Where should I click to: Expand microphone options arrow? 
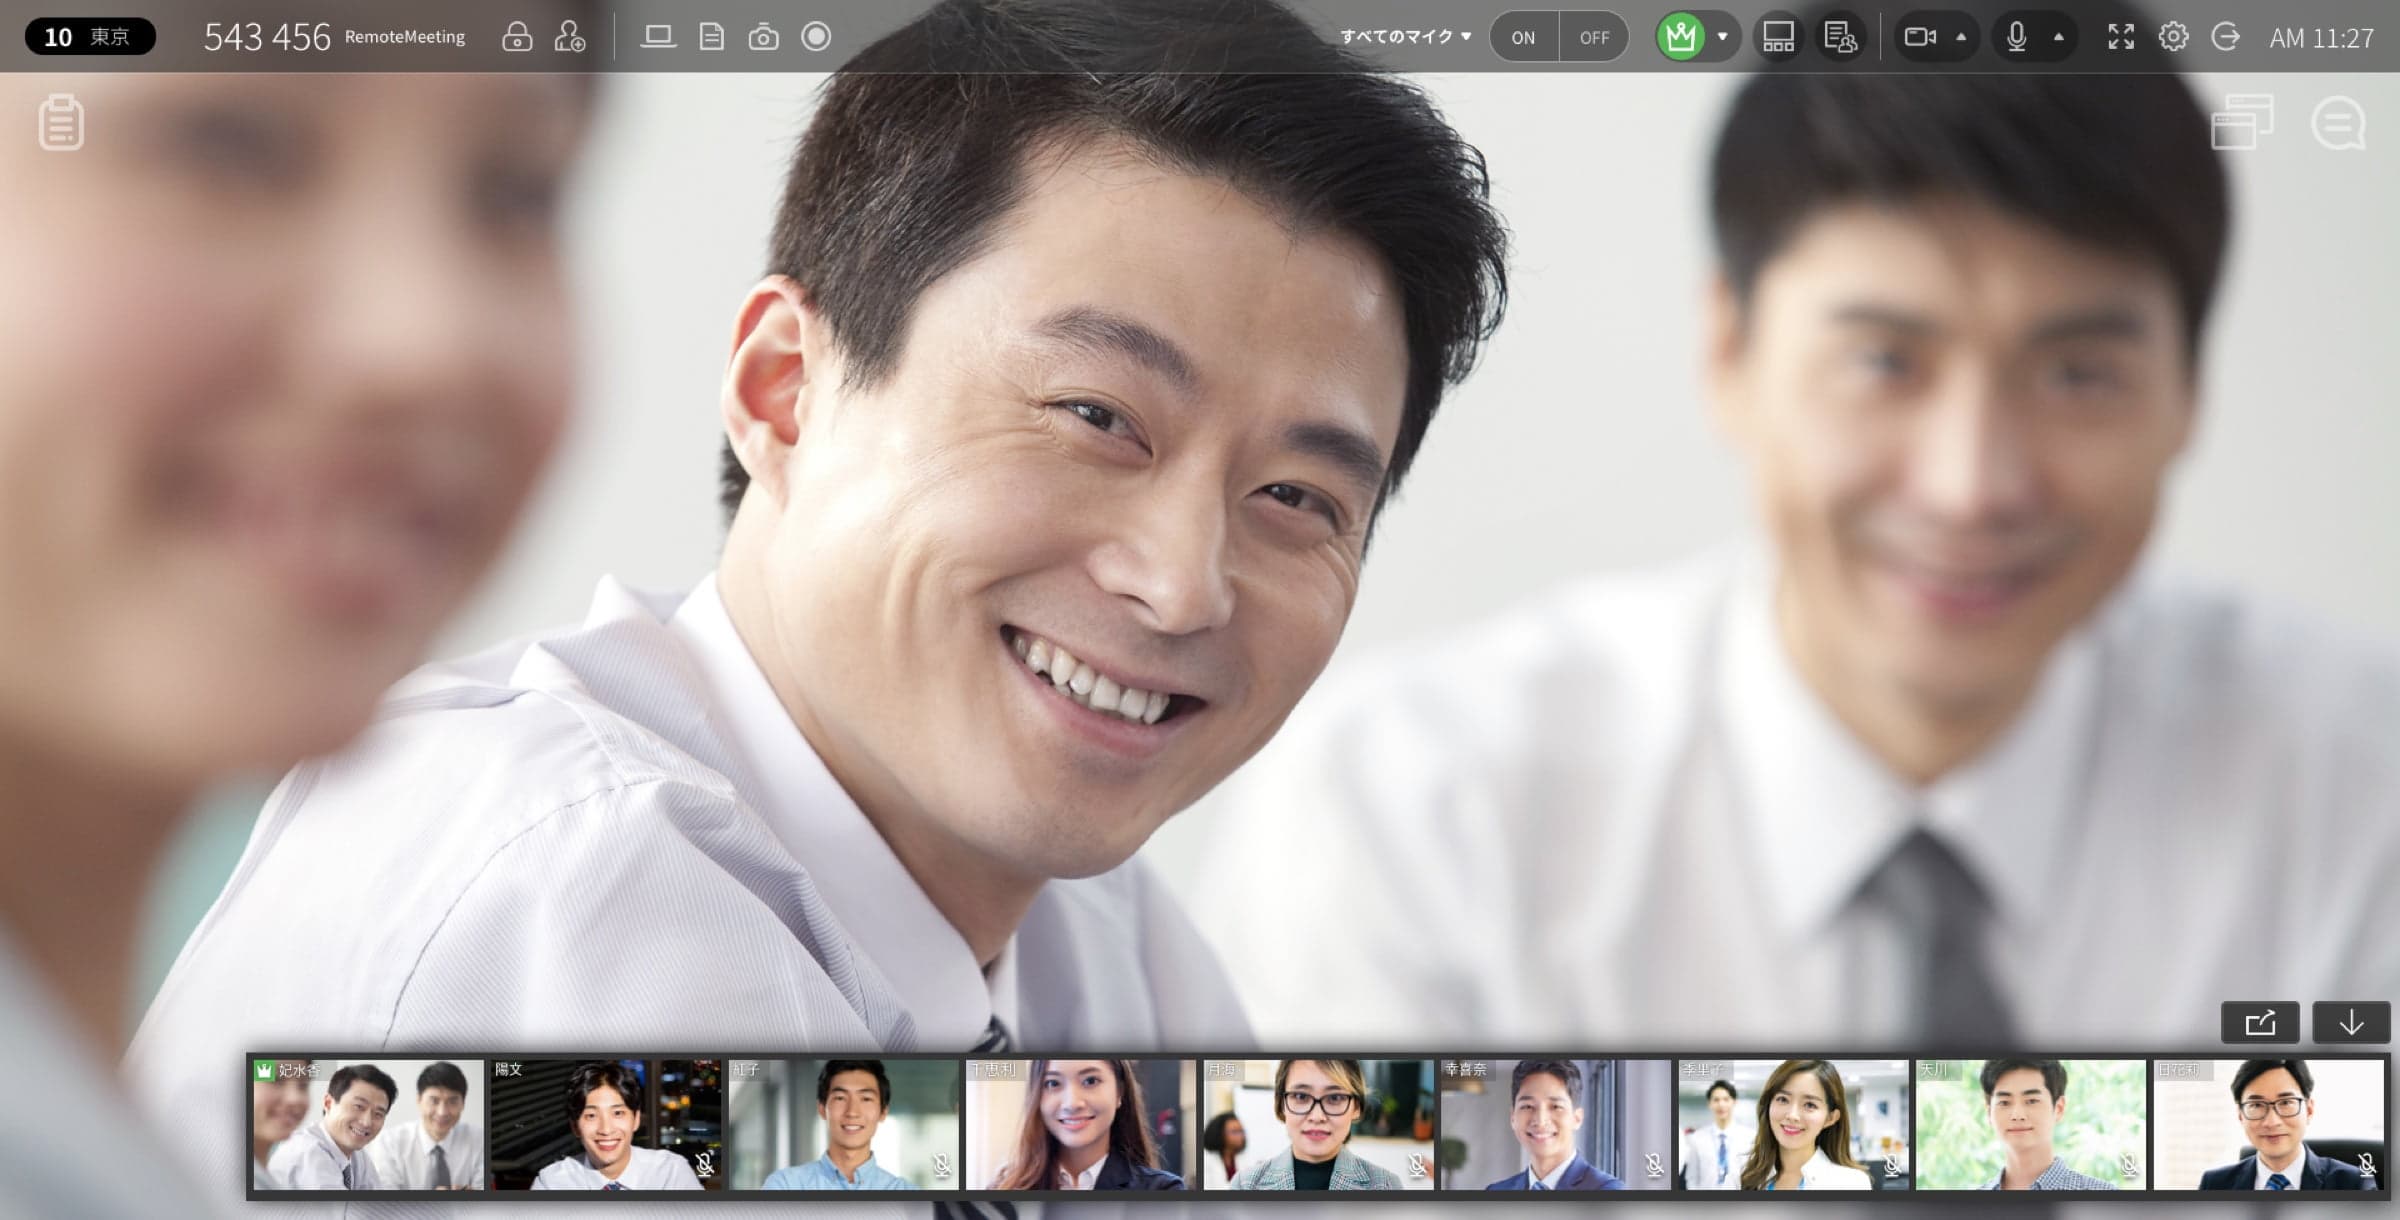click(x=2058, y=37)
